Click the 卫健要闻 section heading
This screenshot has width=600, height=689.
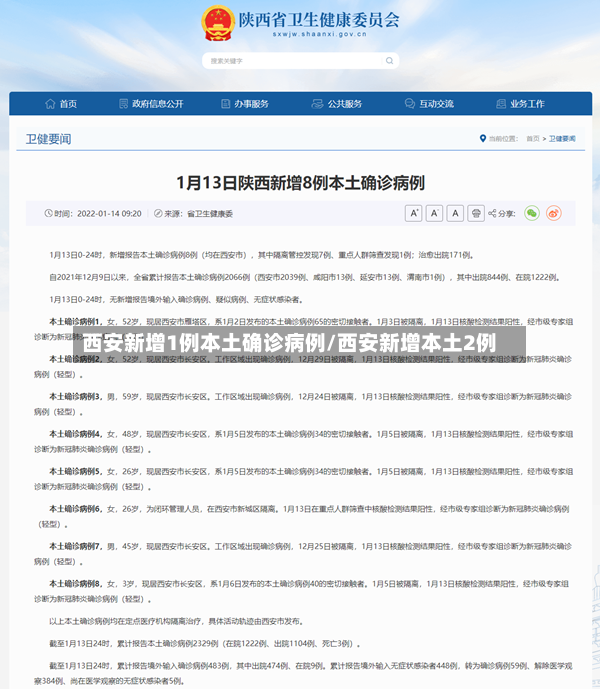pyautogui.click(x=48, y=139)
